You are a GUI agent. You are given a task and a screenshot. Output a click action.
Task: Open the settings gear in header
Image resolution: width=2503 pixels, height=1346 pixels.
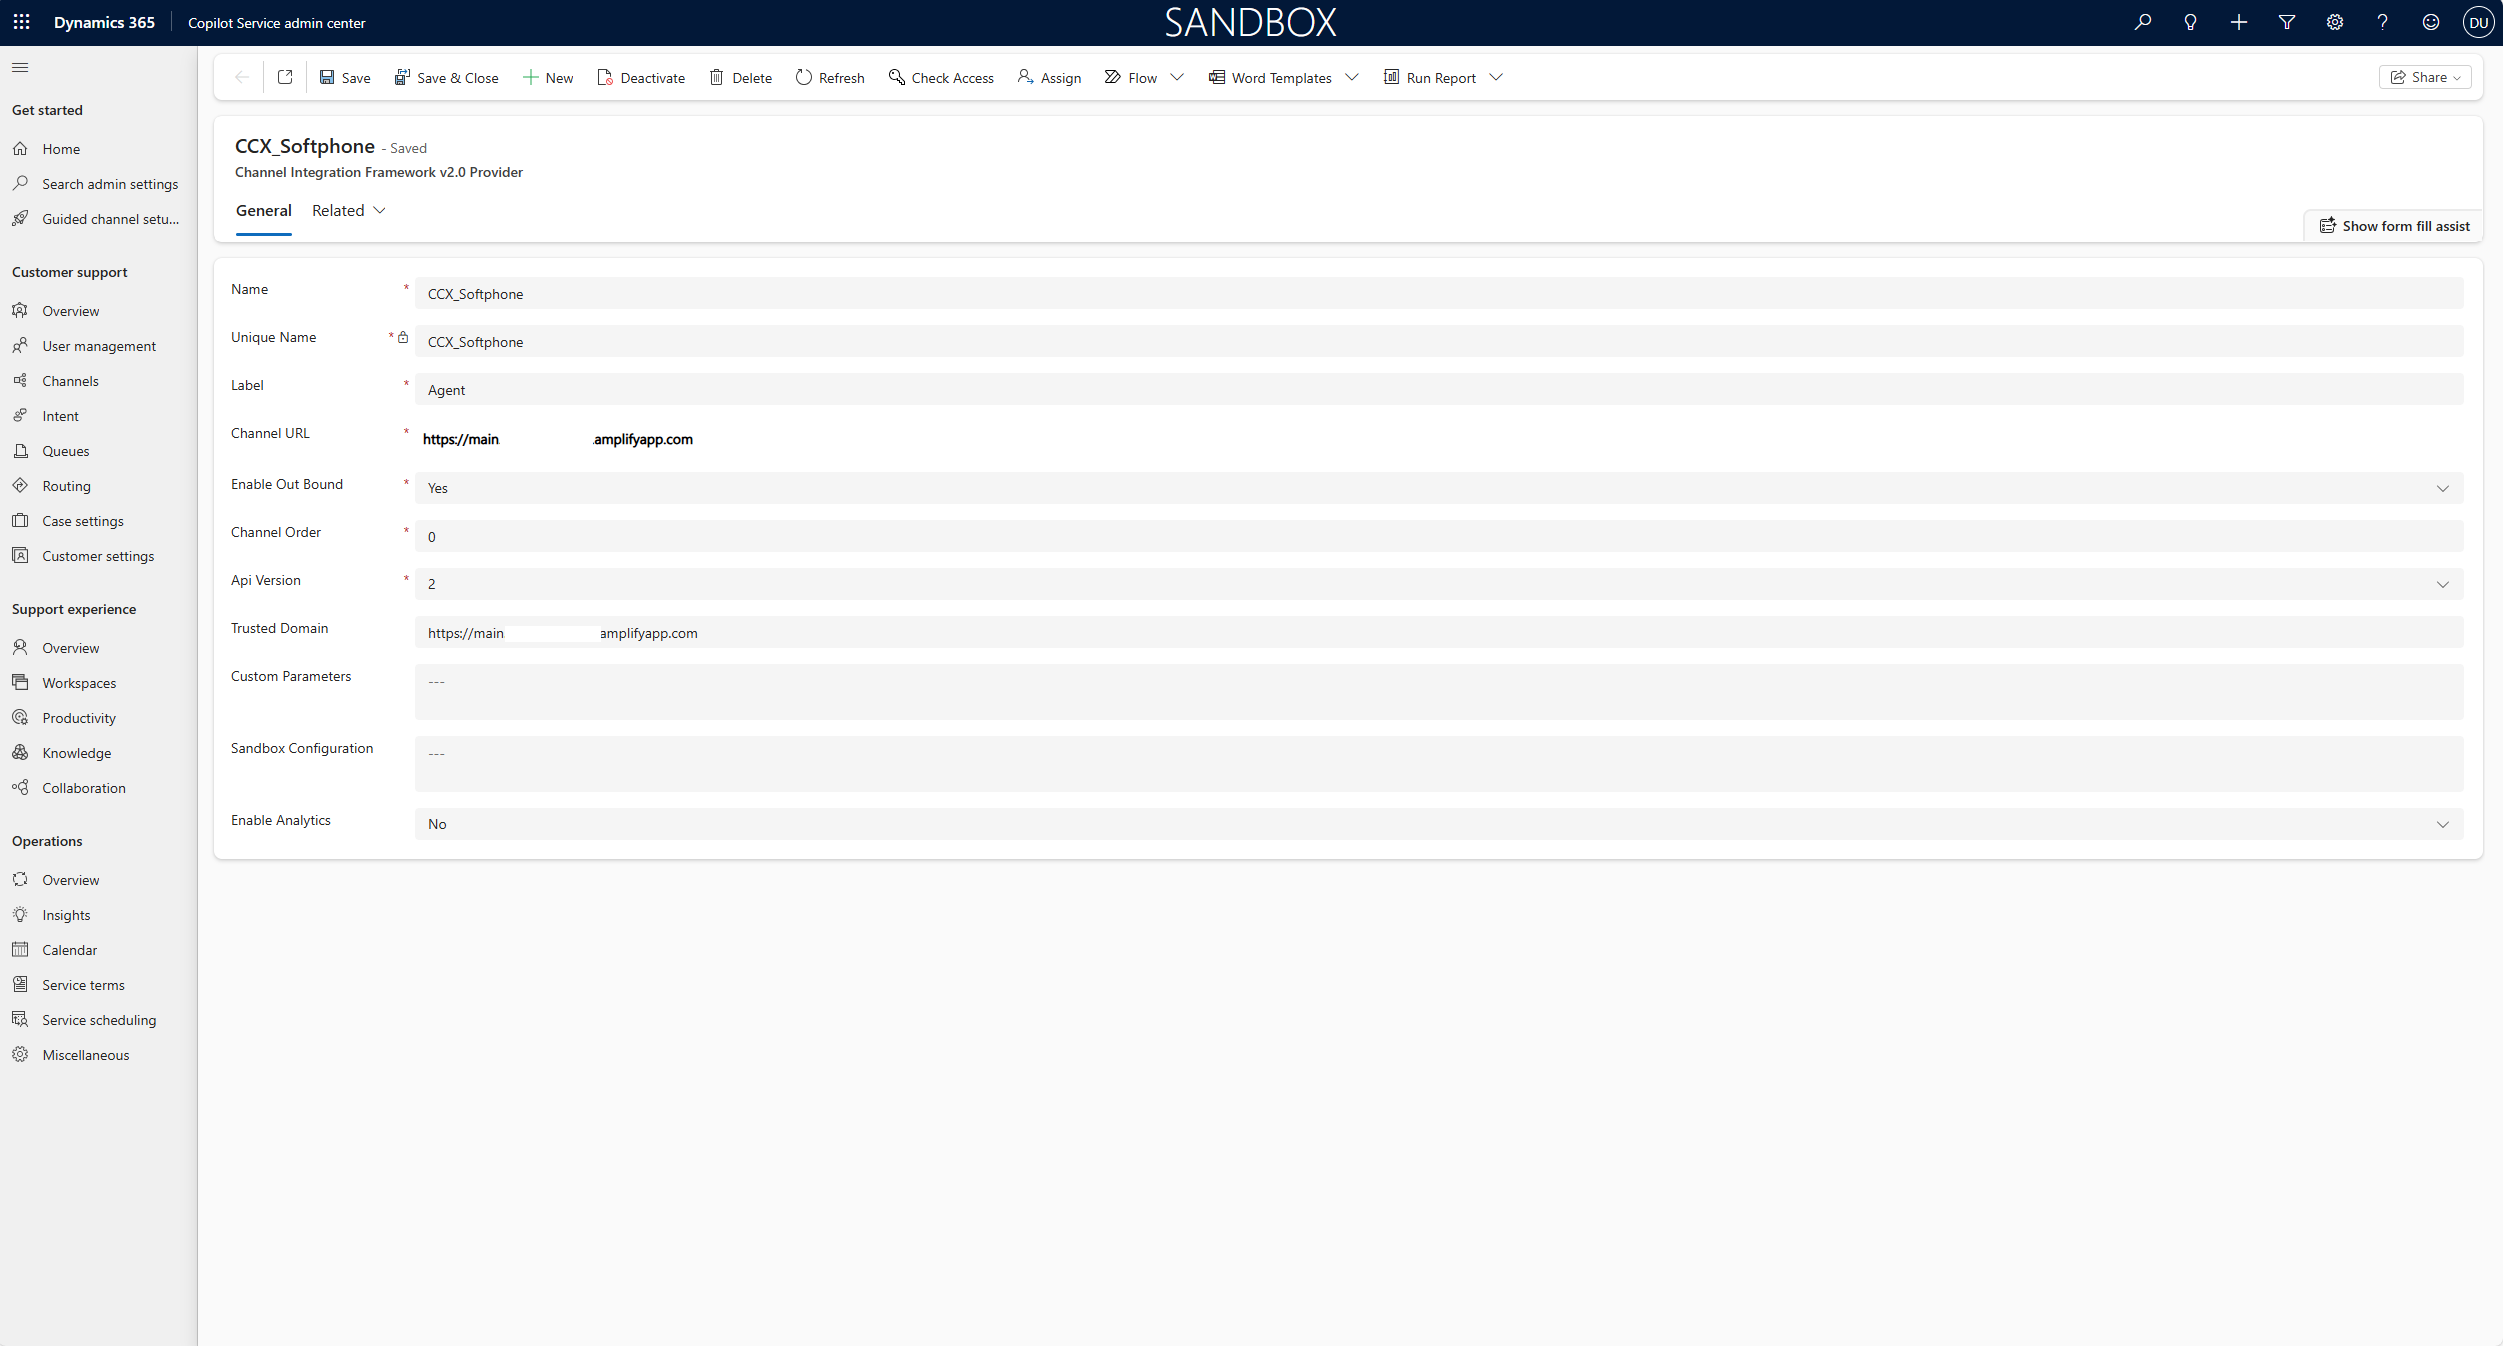point(2334,22)
